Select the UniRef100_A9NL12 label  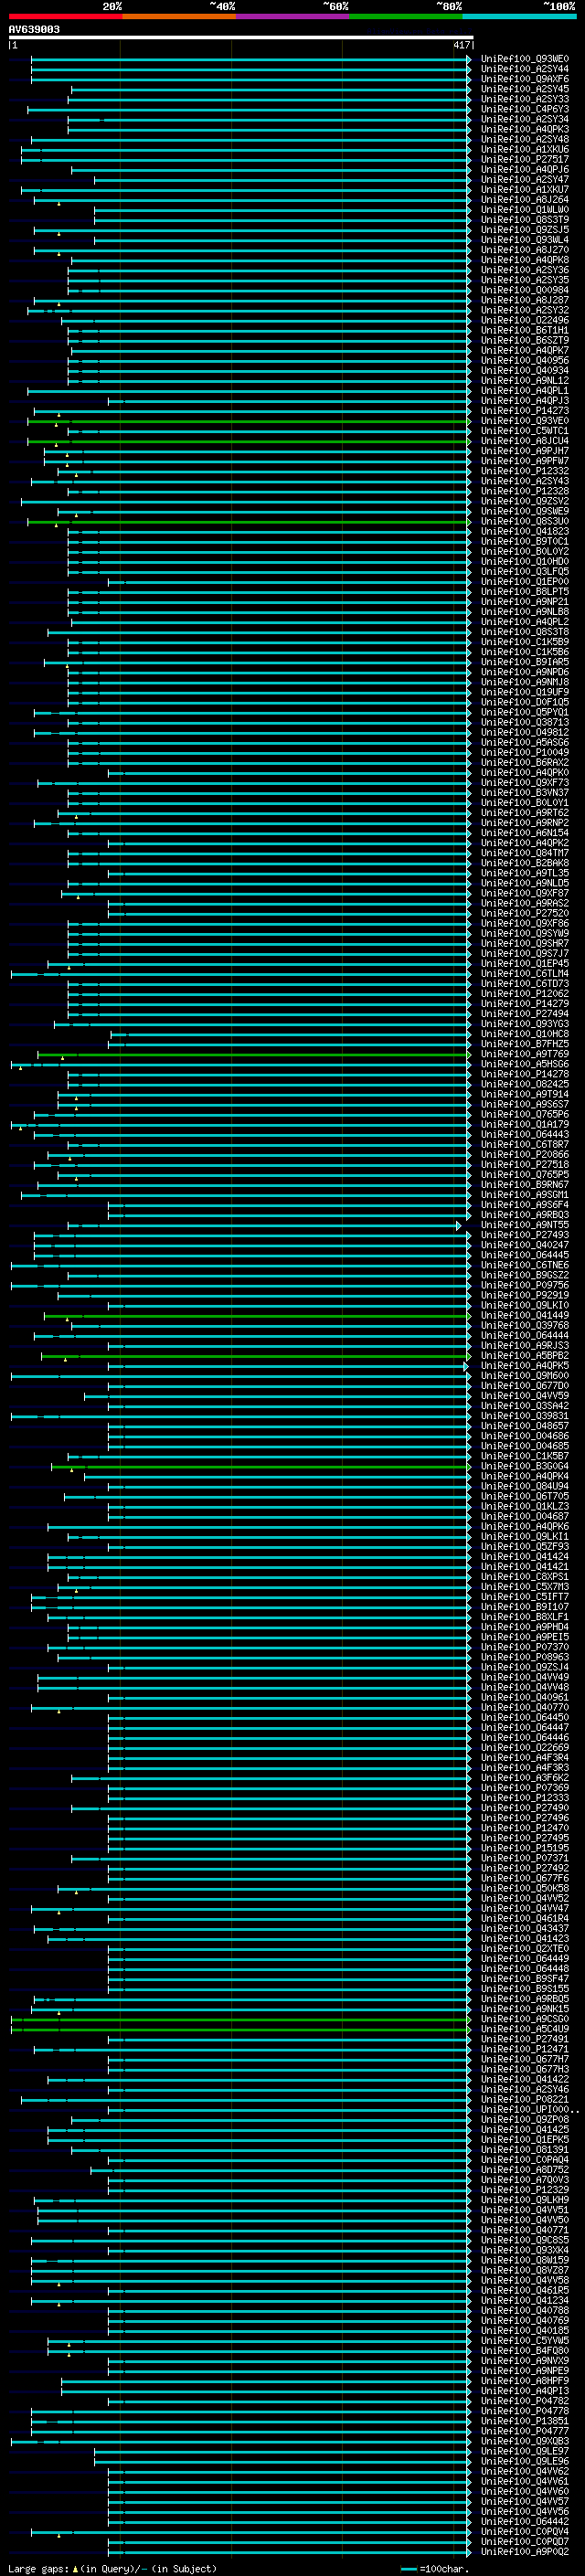click(524, 381)
